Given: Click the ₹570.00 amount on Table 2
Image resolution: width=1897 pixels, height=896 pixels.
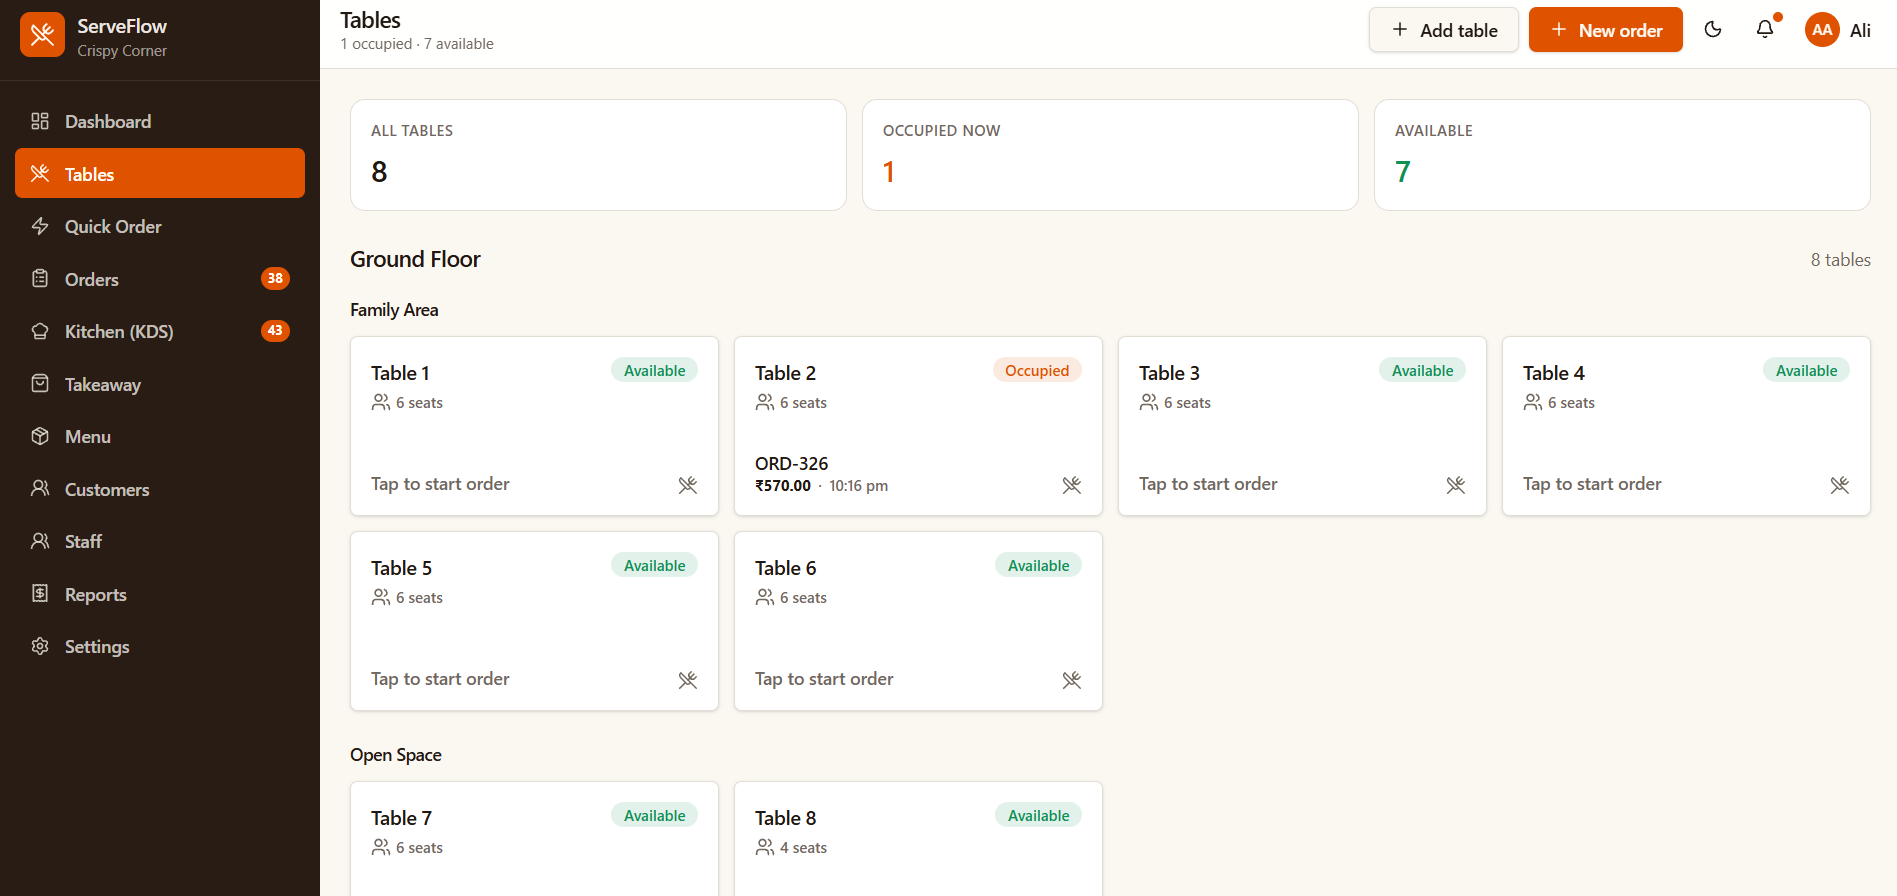Looking at the screenshot, I should pyautogui.click(x=783, y=486).
